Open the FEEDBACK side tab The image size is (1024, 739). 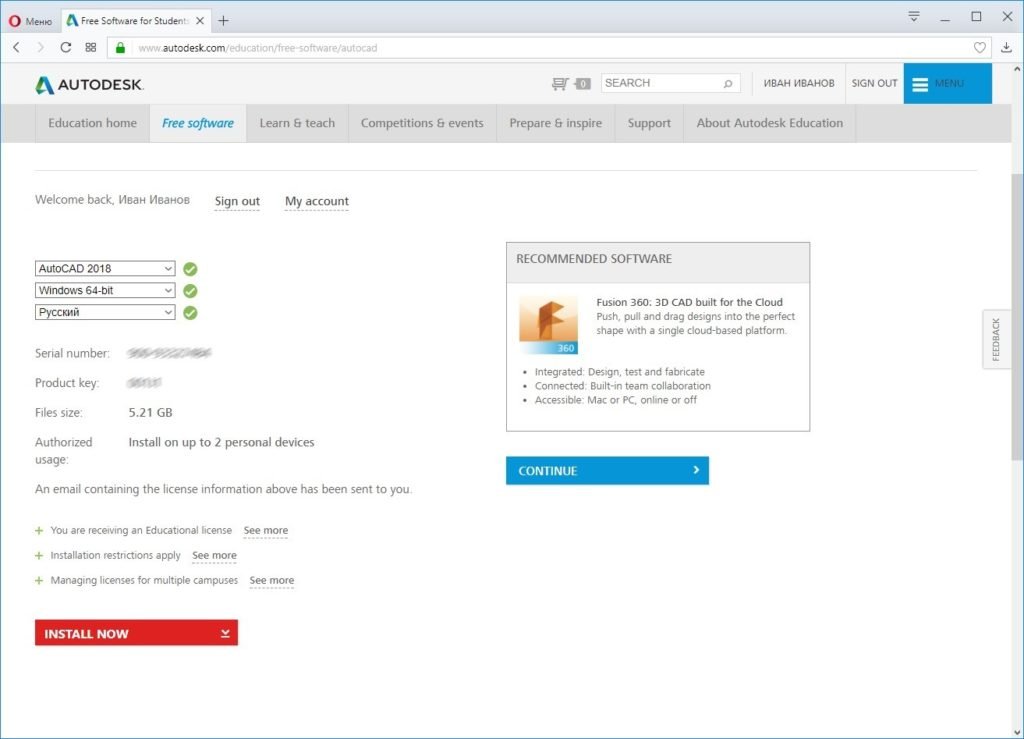[x=996, y=339]
